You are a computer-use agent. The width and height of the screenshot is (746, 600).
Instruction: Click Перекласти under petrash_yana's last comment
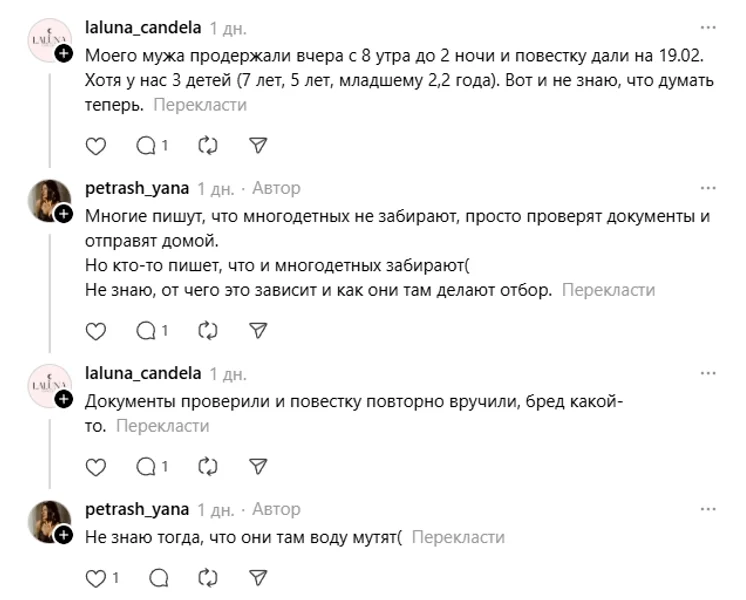click(x=458, y=537)
